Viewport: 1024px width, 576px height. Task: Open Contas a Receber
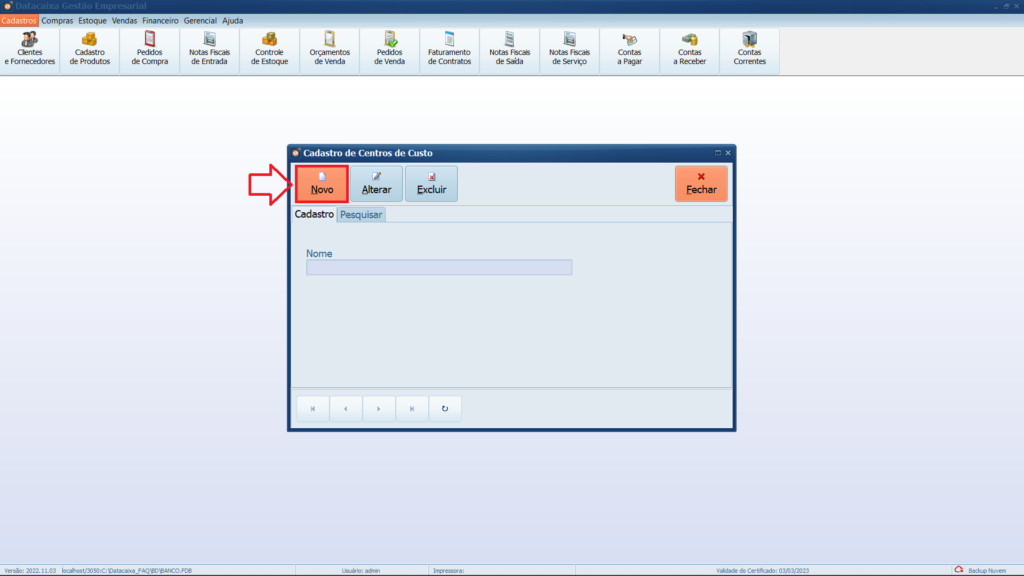coord(690,50)
